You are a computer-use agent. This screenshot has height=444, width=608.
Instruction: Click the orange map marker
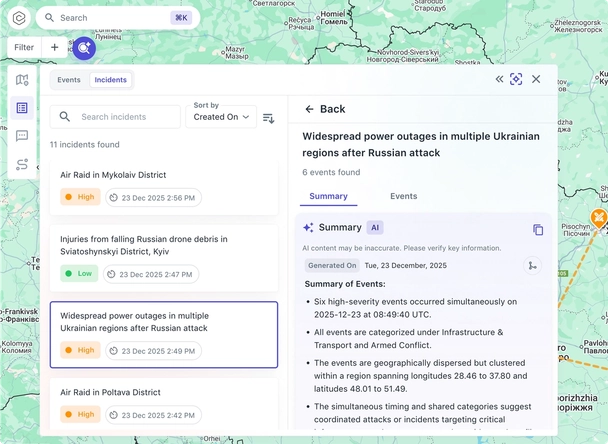point(598,219)
